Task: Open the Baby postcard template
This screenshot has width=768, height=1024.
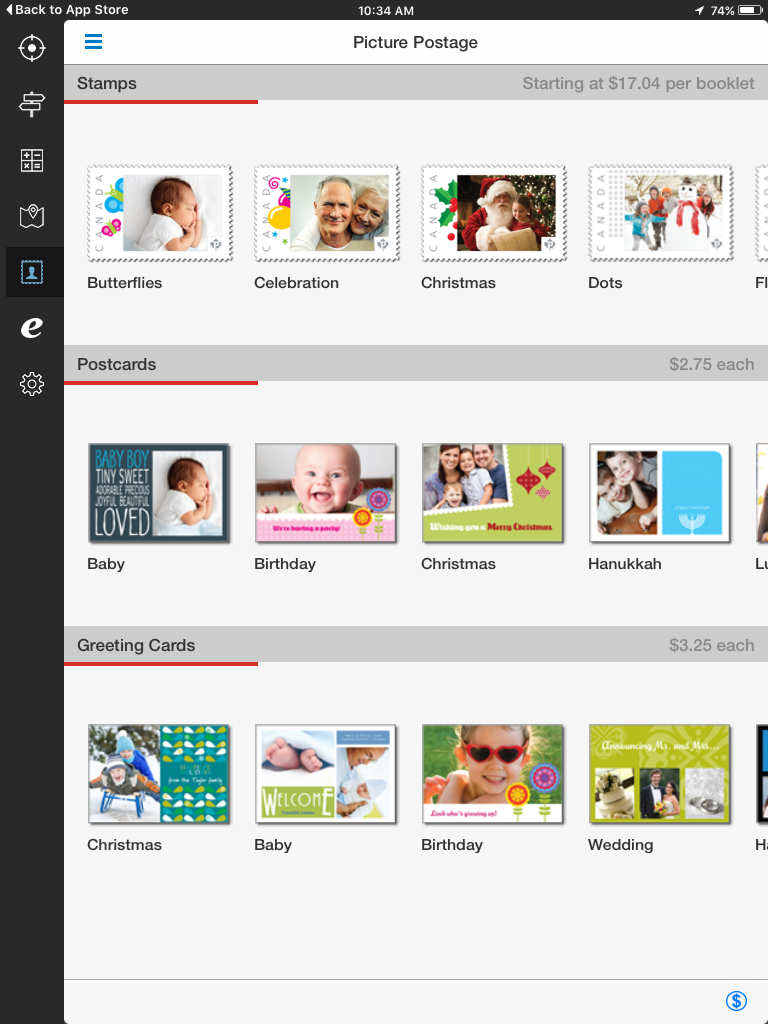Action: point(159,494)
